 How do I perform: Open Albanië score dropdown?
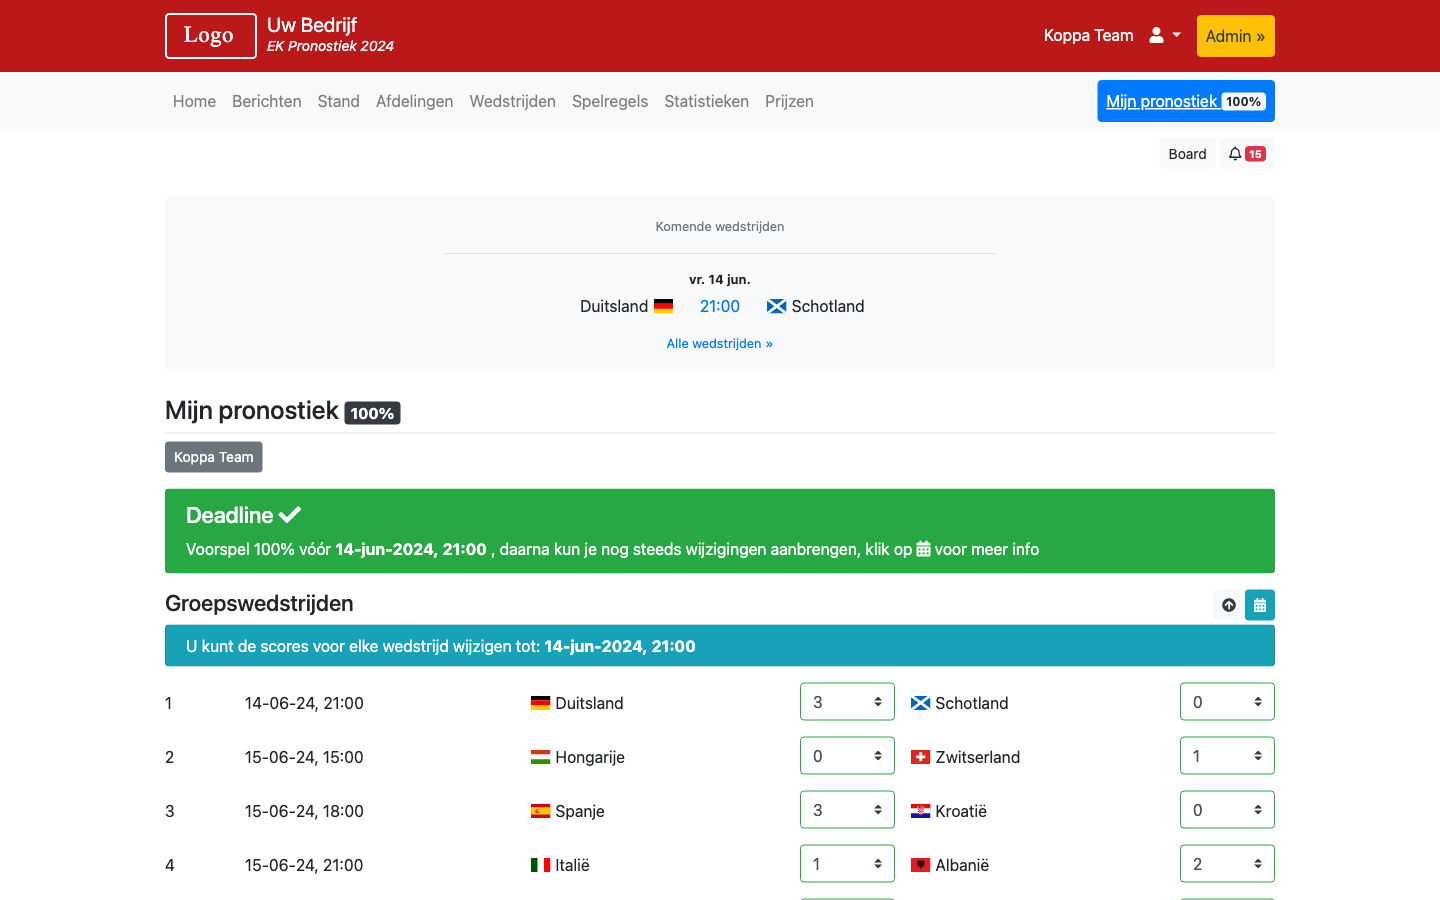(x=1227, y=864)
